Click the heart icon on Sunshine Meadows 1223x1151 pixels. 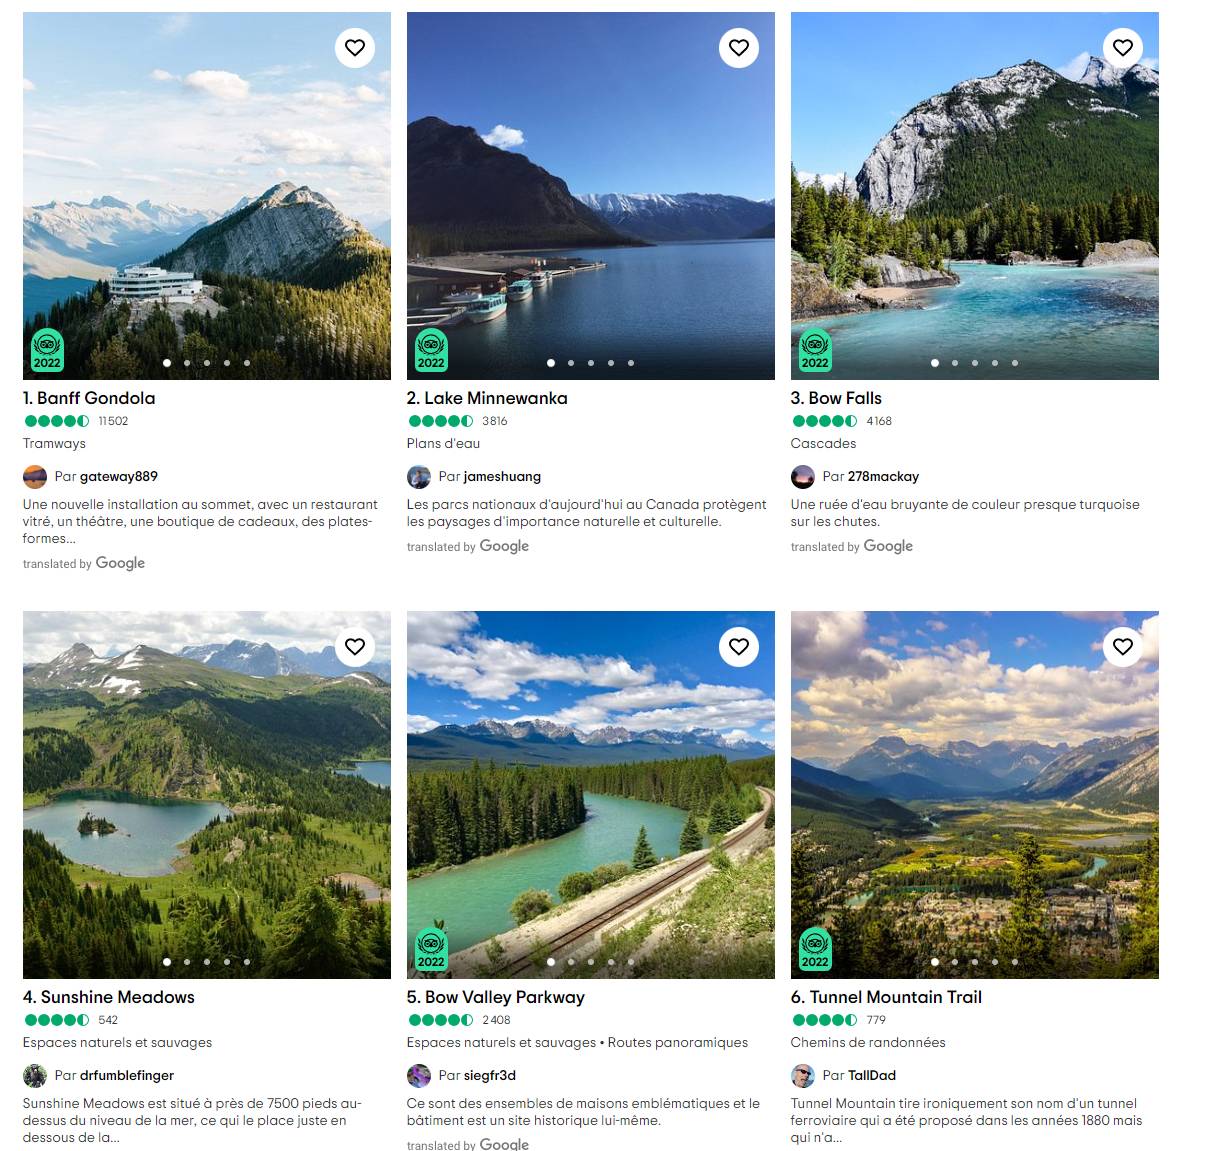tap(355, 646)
